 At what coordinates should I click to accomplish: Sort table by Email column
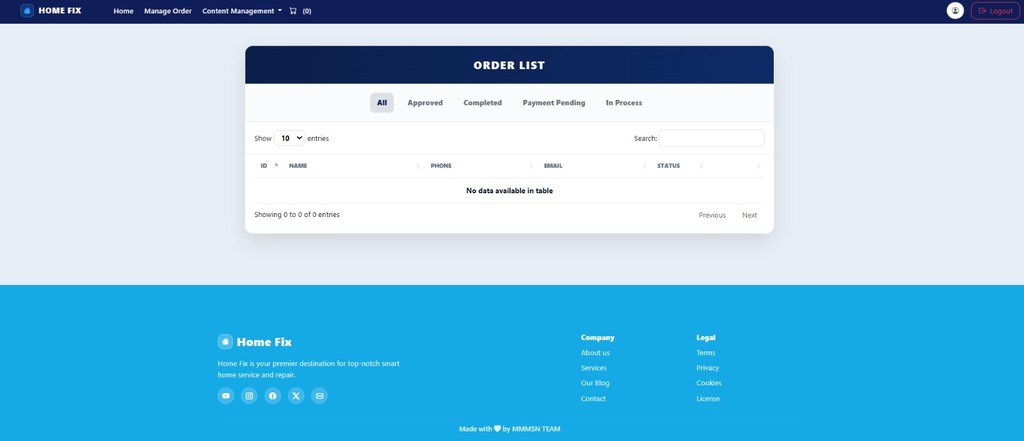click(x=594, y=166)
